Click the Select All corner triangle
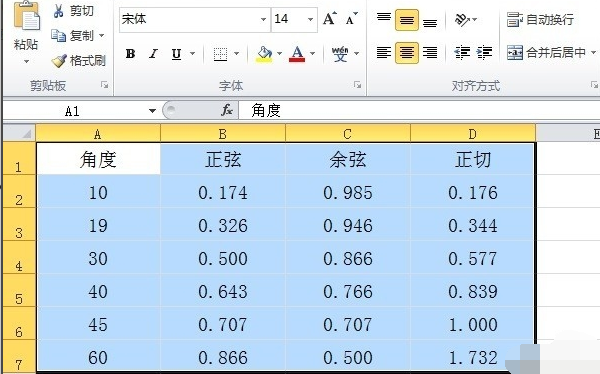Viewport: 600px width, 374px height. pos(20,133)
